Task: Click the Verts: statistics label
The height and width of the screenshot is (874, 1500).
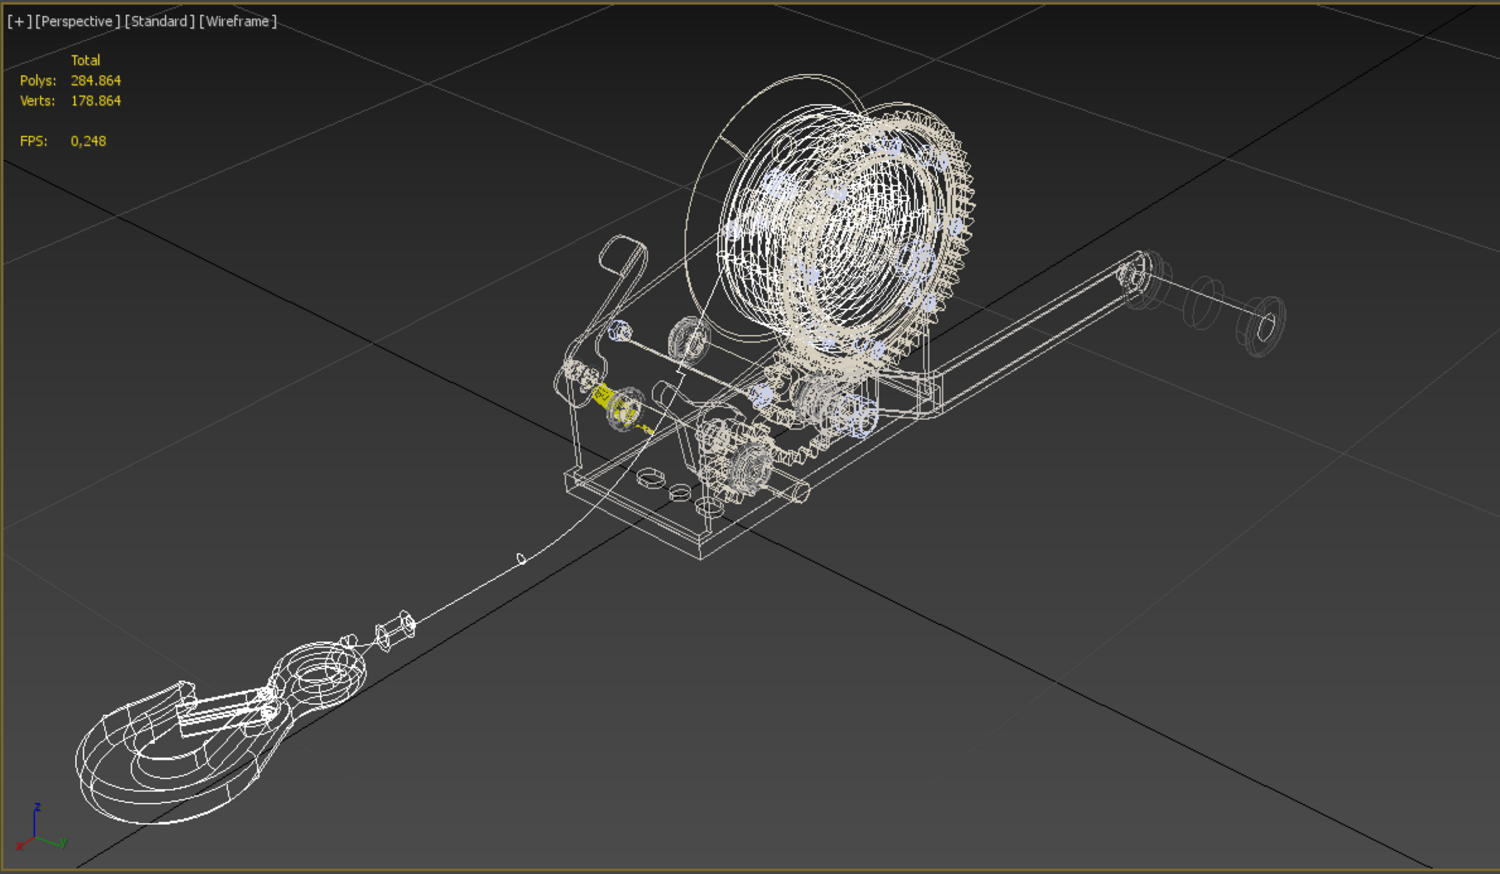Action: click(38, 101)
